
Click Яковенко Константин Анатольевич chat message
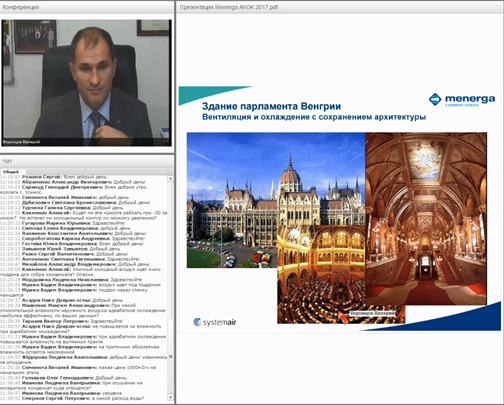click(x=73, y=233)
